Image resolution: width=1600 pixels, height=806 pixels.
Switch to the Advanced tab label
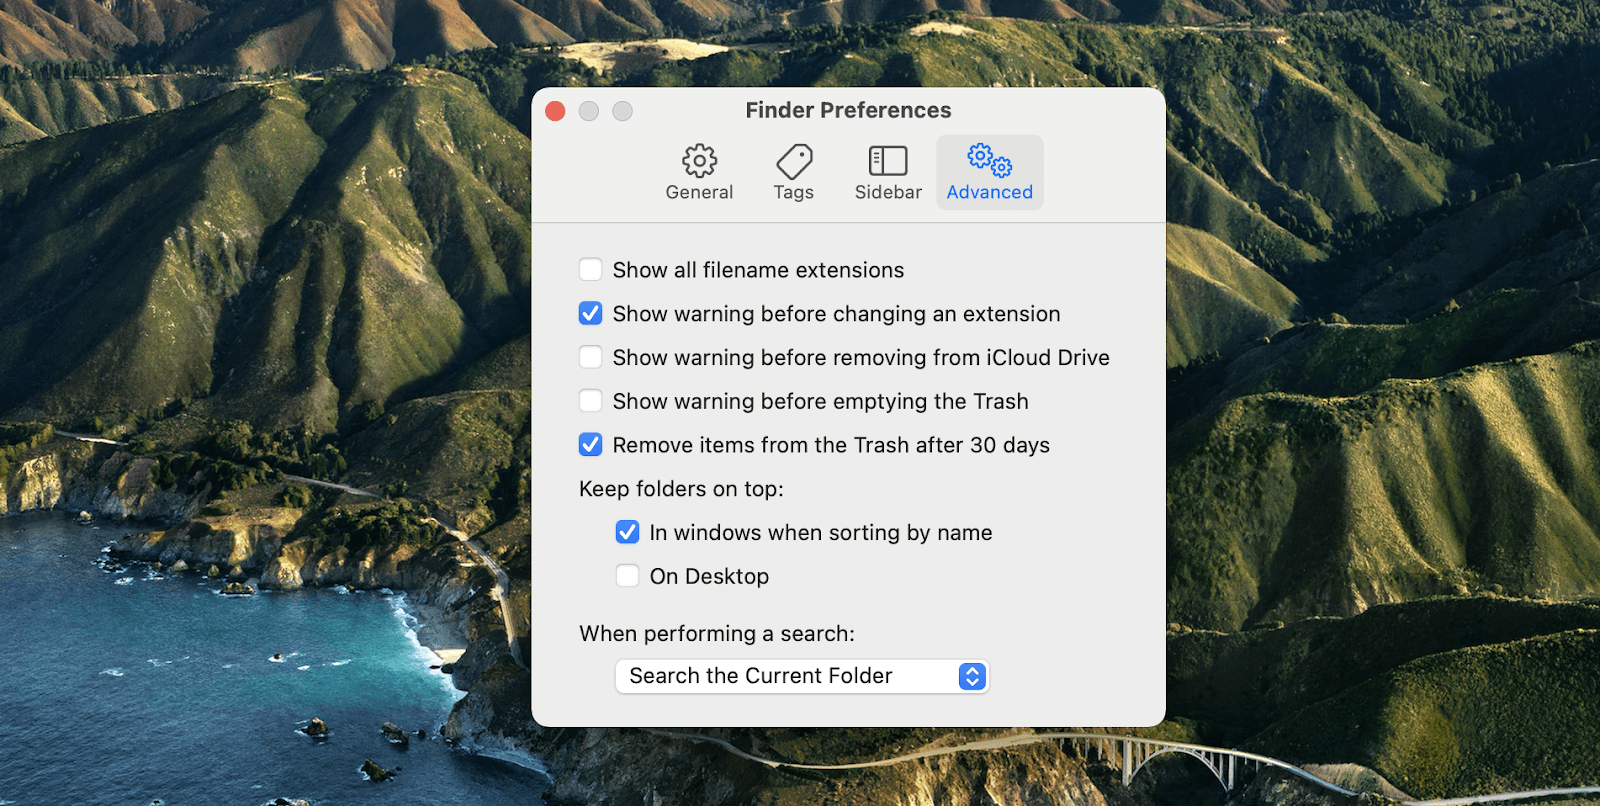coord(990,192)
